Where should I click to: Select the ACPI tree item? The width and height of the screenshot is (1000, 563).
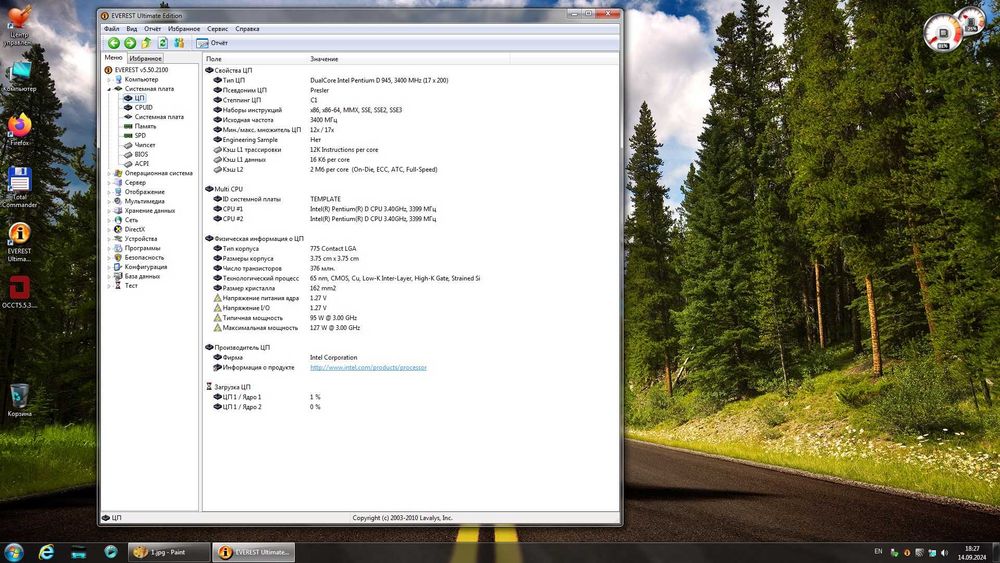pos(142,164)
